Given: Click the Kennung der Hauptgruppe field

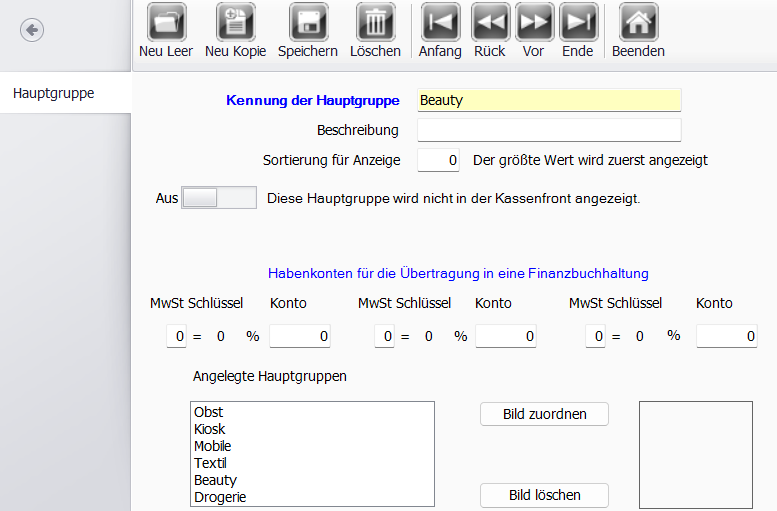Looking at the screenshot, I should [548, 100].
